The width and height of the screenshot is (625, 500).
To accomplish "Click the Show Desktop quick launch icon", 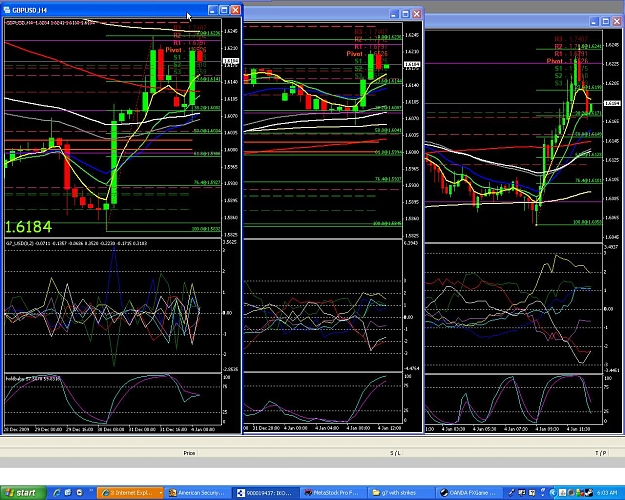I will point(68,493).
